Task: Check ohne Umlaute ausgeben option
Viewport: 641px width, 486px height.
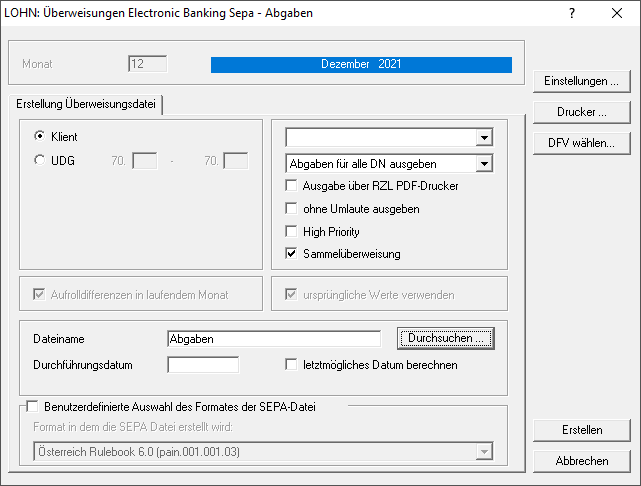Action: pyautogui.click(x=292, y=209)
